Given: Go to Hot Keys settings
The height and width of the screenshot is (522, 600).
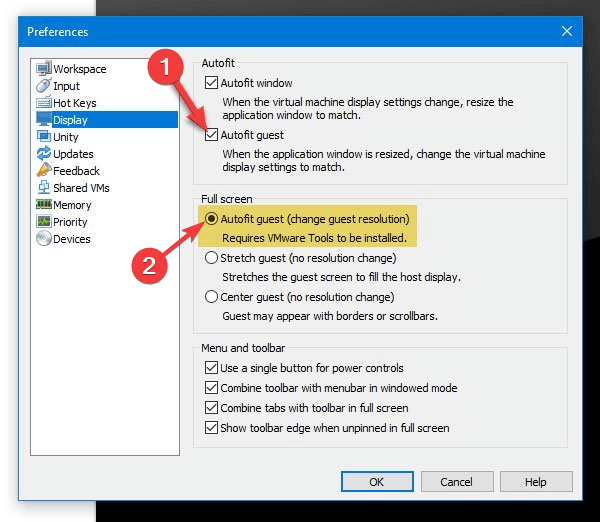Looking at the screenshot, I should (x=75, y=103).
